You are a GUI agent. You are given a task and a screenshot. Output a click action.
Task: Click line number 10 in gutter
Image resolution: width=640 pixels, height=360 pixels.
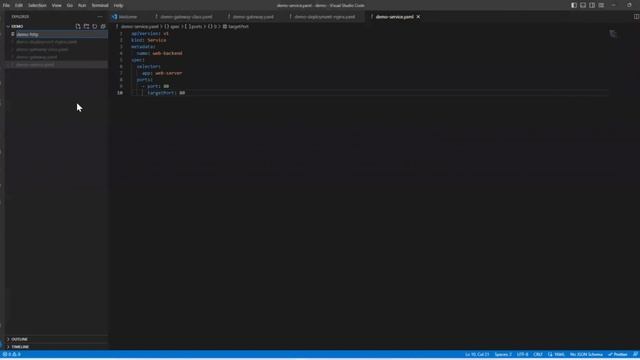tap(120, 93)
